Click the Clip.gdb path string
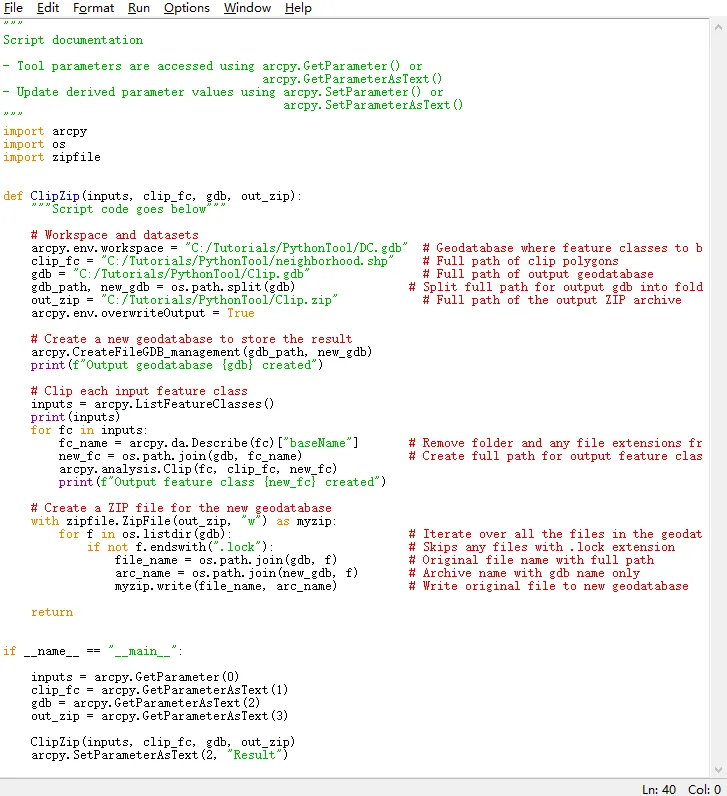 pyautogui.click(x=191, y=274)
